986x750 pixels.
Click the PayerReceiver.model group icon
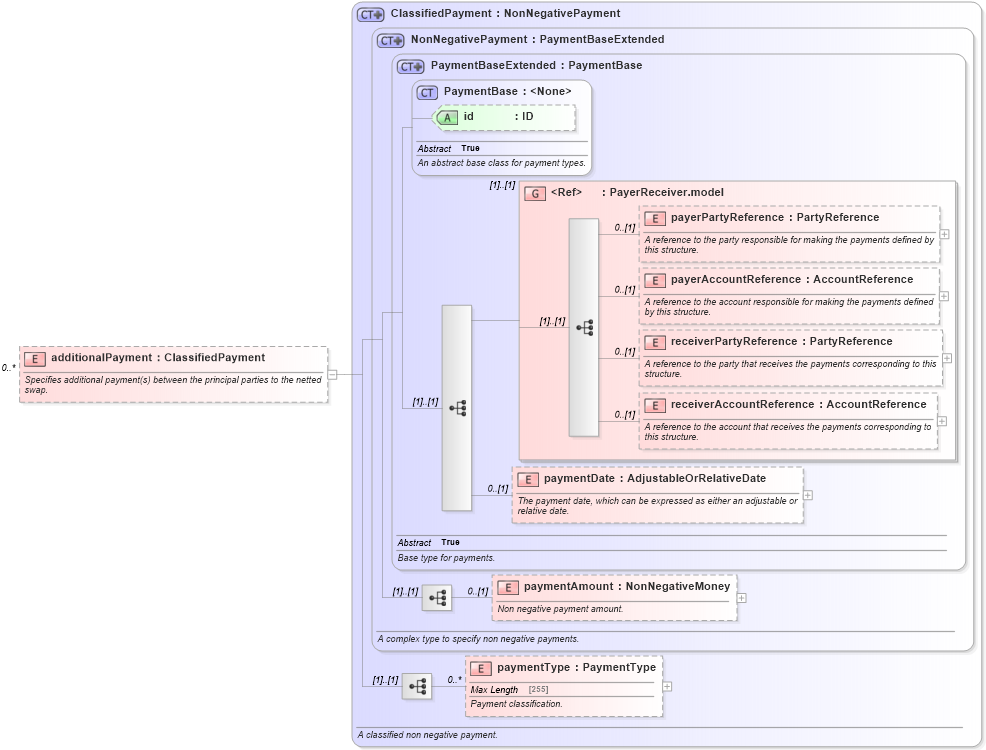pyautogui.click(x=535, y=192)
